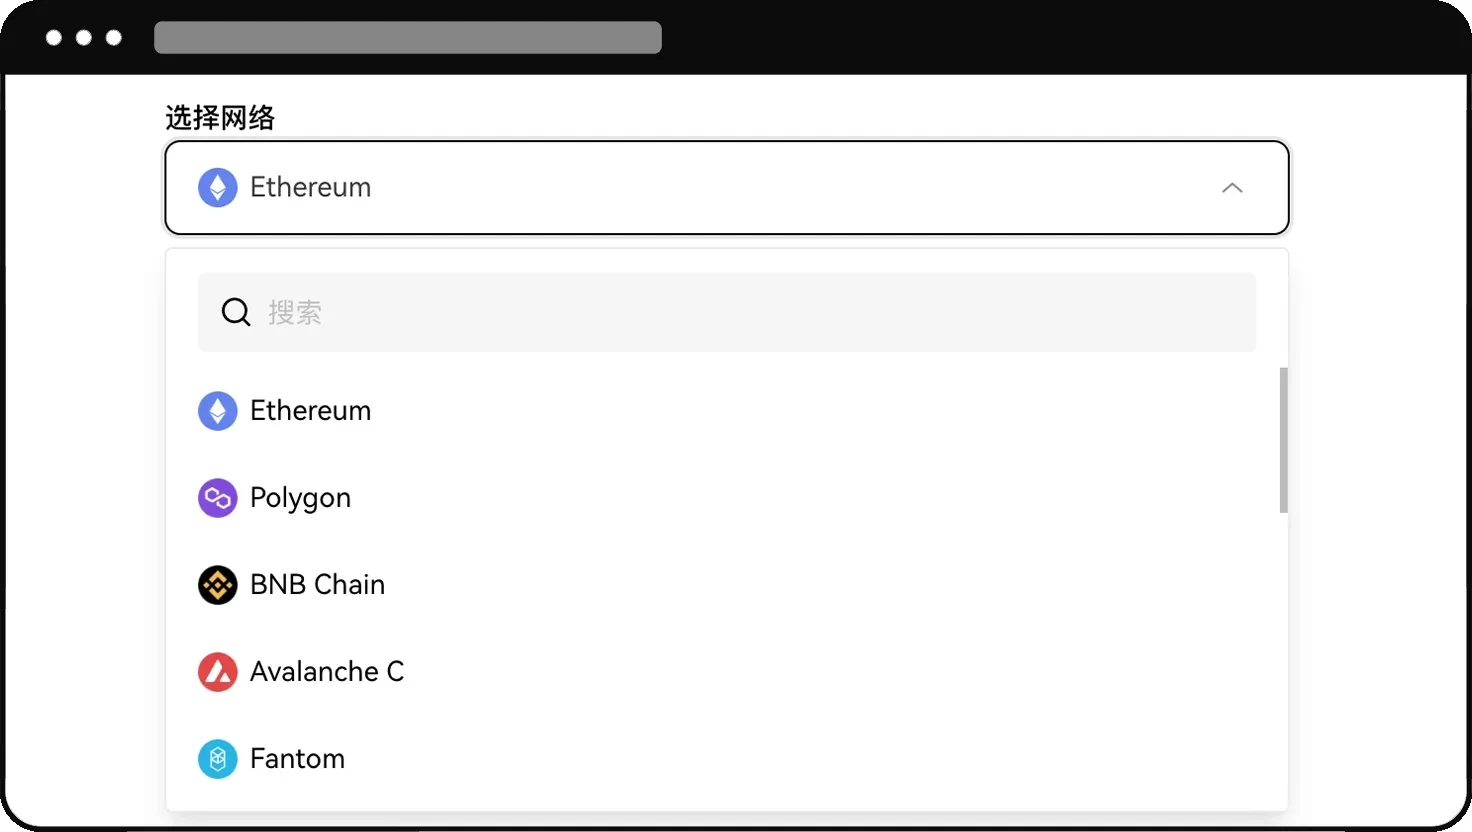Screen dimensions: 1472x832
Task: Click the network list scrollbar thumb
Action: (x=1283, y=440)
